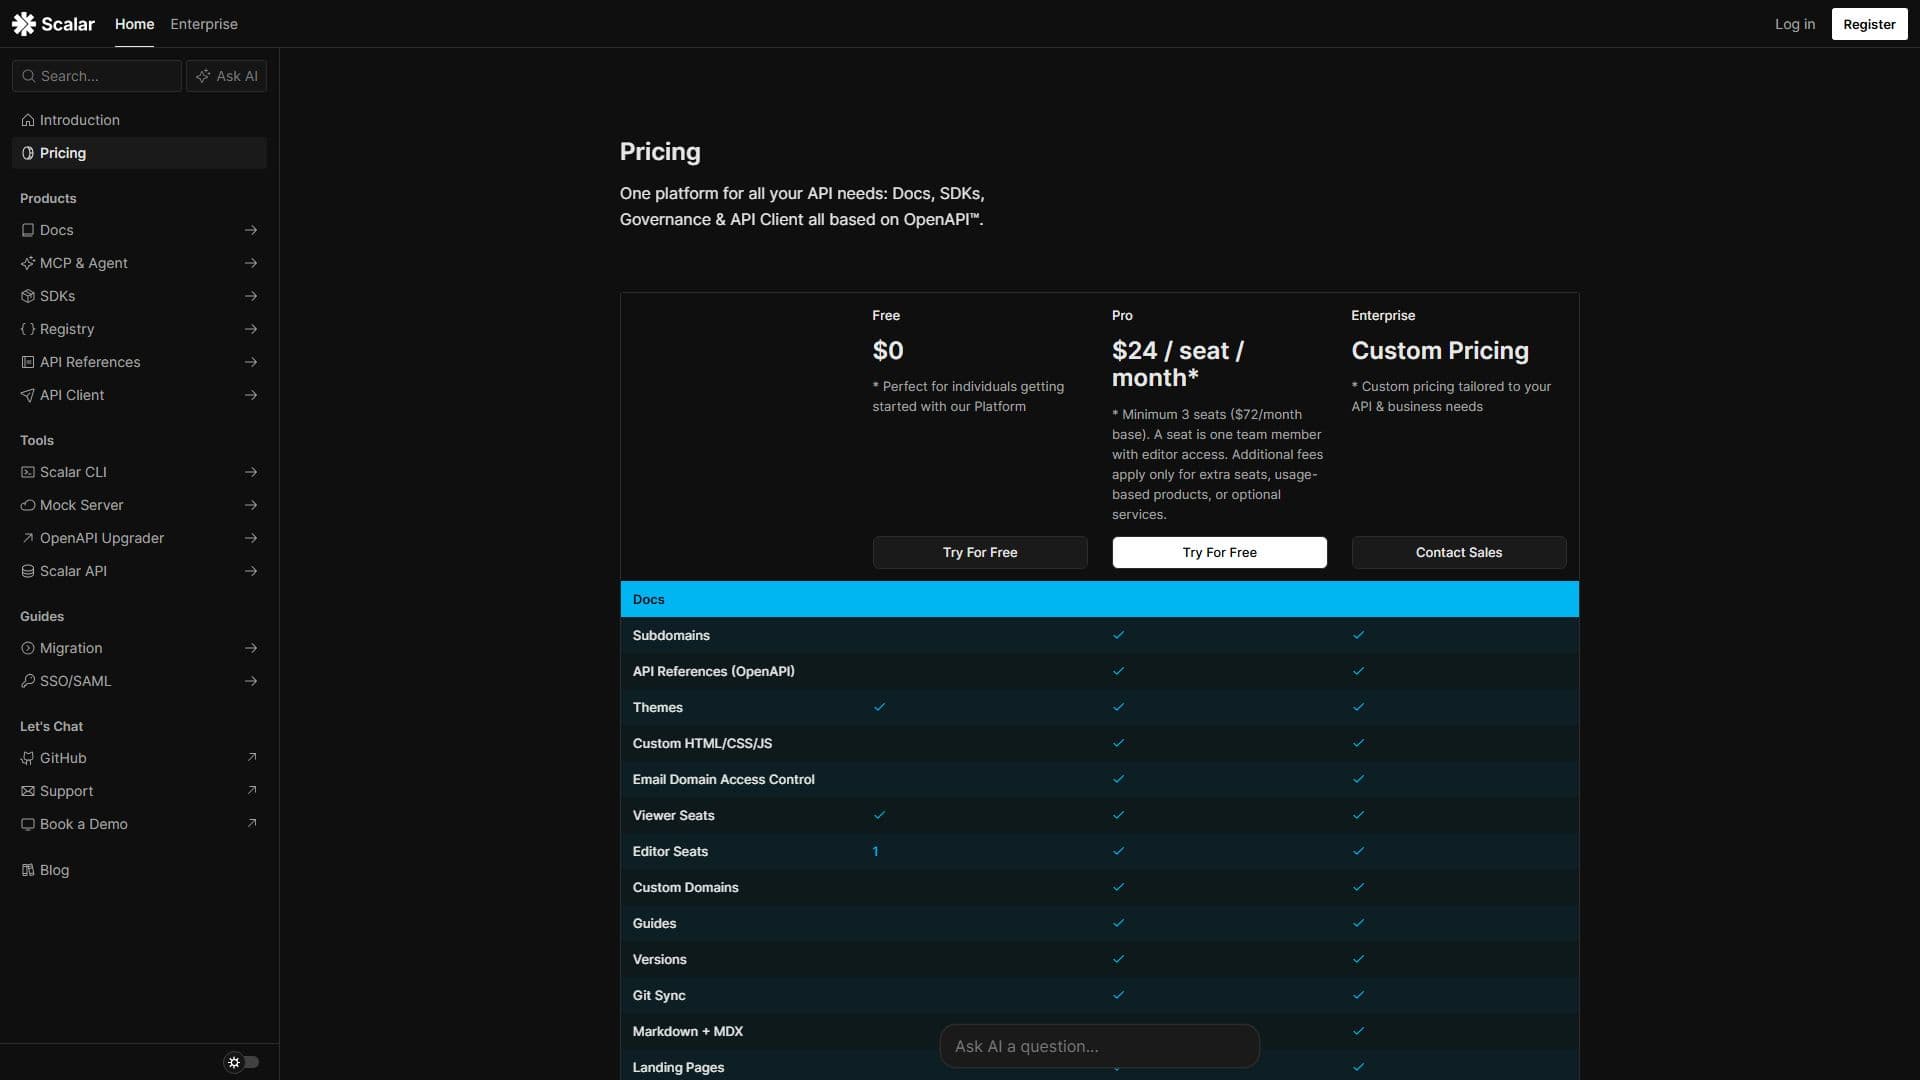Click the Migration guide icon

(x=28, y=648)
